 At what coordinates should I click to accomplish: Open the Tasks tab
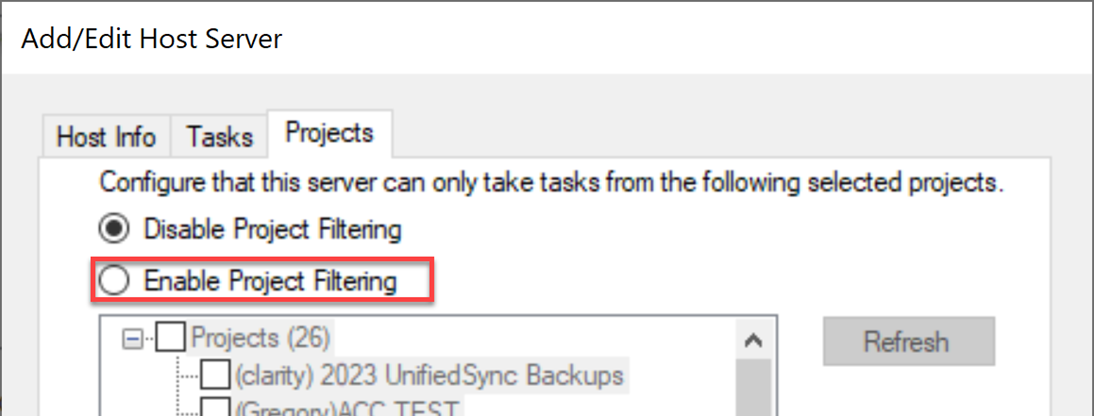[220, 136]
